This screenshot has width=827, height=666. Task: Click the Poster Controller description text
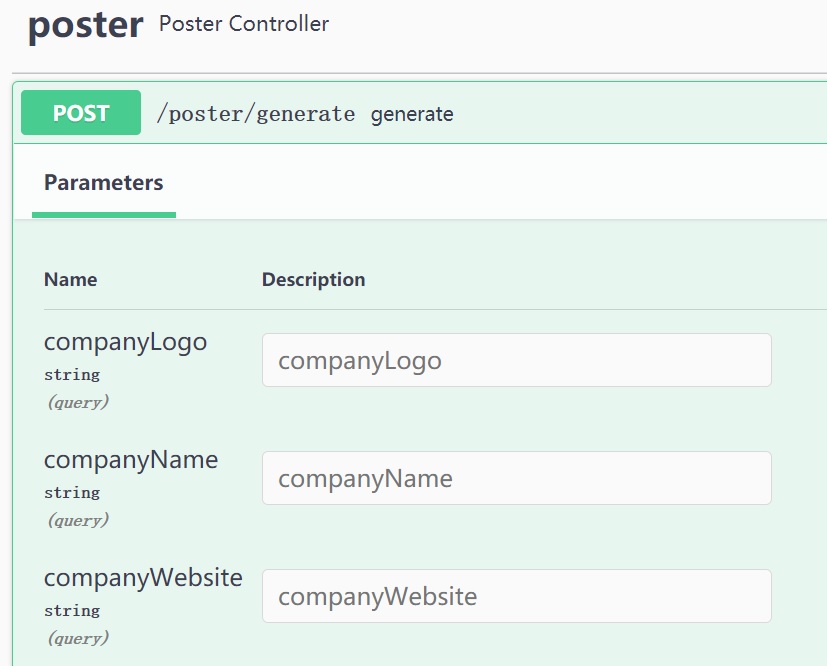click(244, 24)
